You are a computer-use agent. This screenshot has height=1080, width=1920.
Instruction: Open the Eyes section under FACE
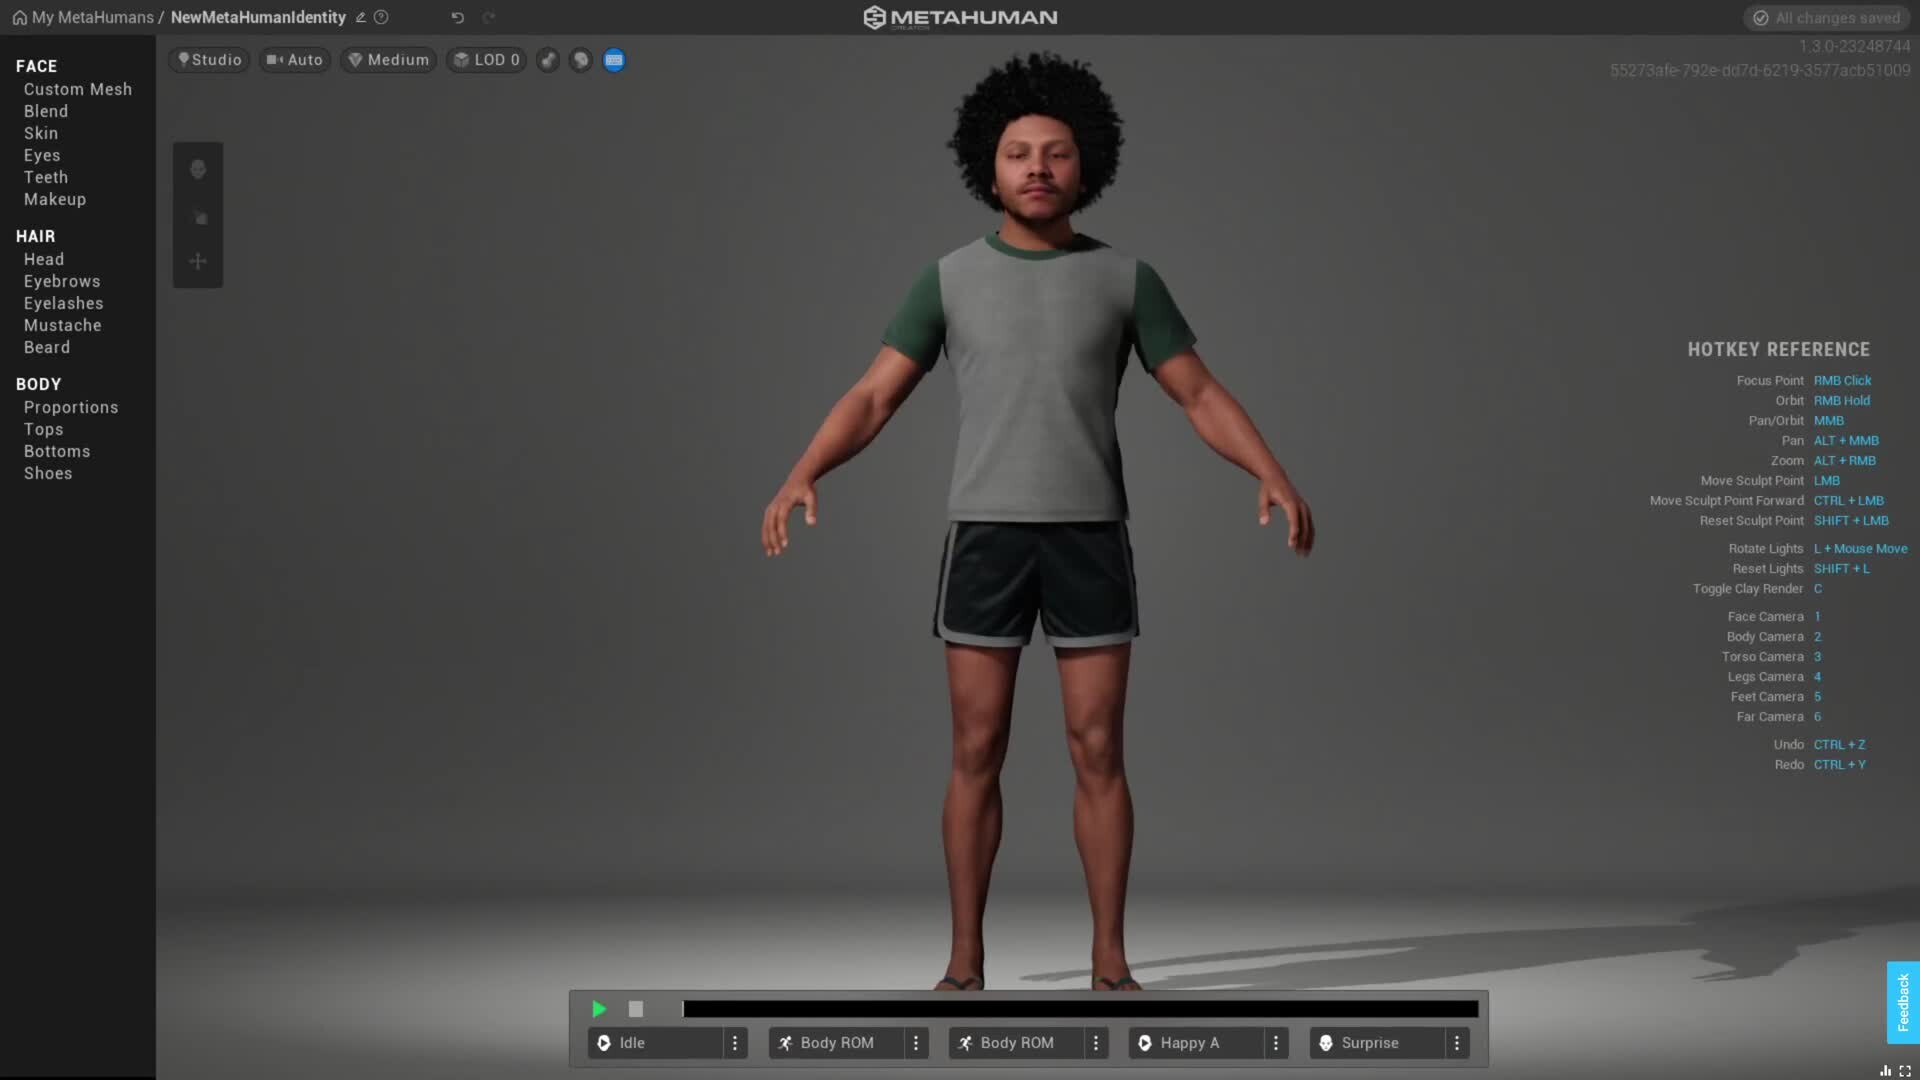pos(42,155)
